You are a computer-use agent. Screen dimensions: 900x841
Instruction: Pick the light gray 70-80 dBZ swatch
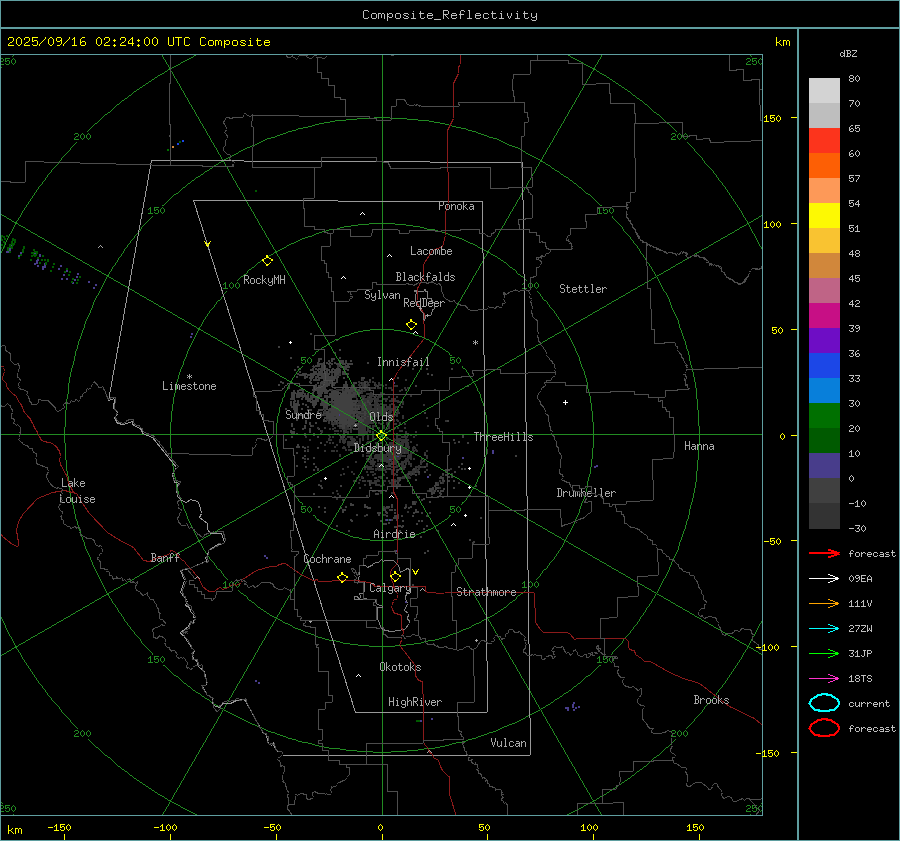pyautogui.click(x=824, y=91)
